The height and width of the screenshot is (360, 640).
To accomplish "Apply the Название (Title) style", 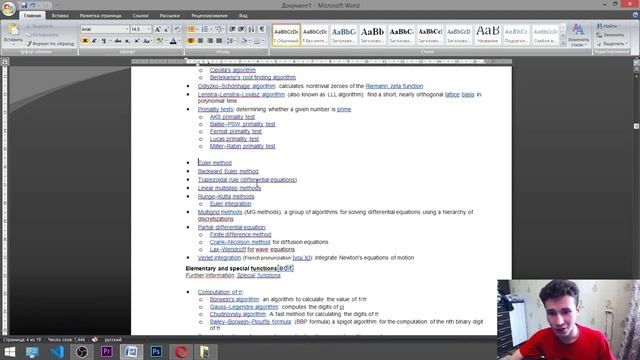I will [487, 35].
